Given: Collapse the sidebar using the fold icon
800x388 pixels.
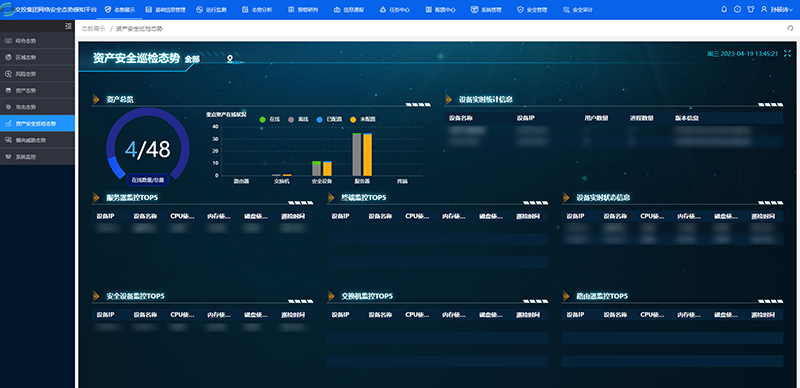Looking at the screenshot, I should pyautogui.click(x=68, y=26).
